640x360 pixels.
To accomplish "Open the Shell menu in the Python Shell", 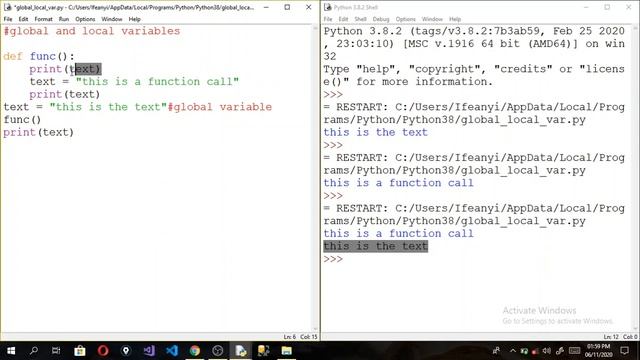I will 360,19.
